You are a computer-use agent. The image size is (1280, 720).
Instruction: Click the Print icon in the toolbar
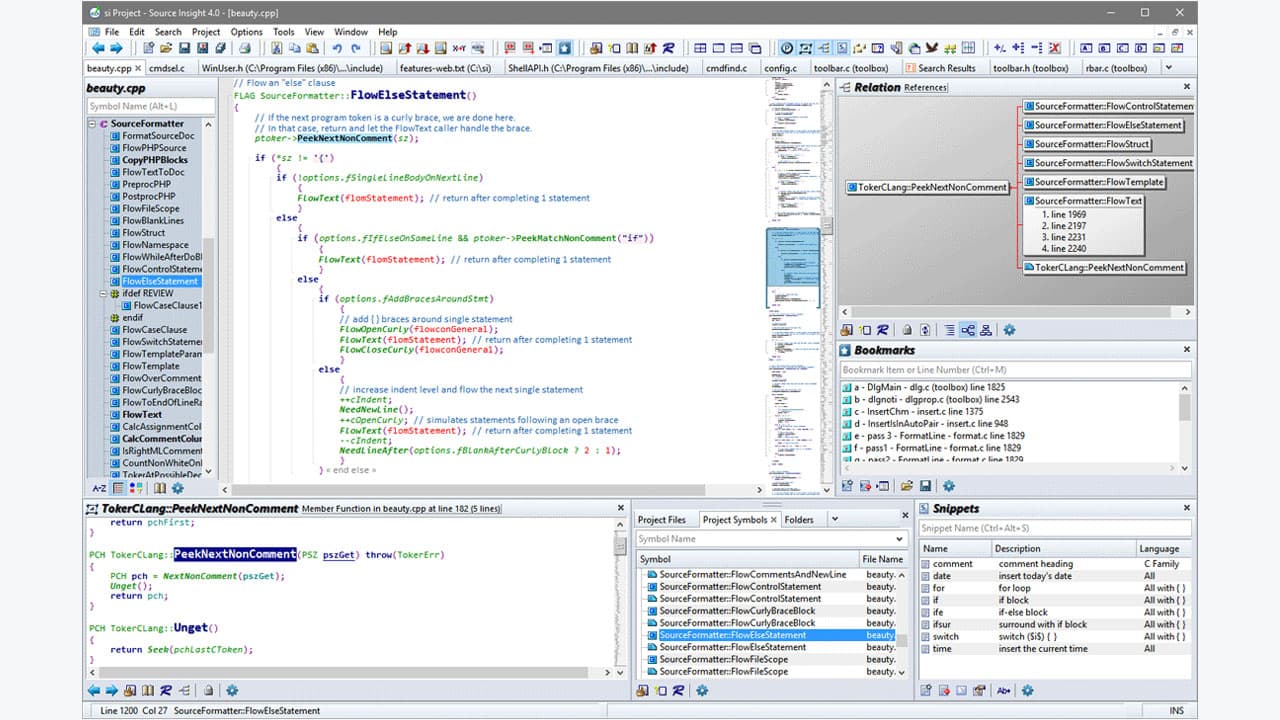tap(243, 47)
